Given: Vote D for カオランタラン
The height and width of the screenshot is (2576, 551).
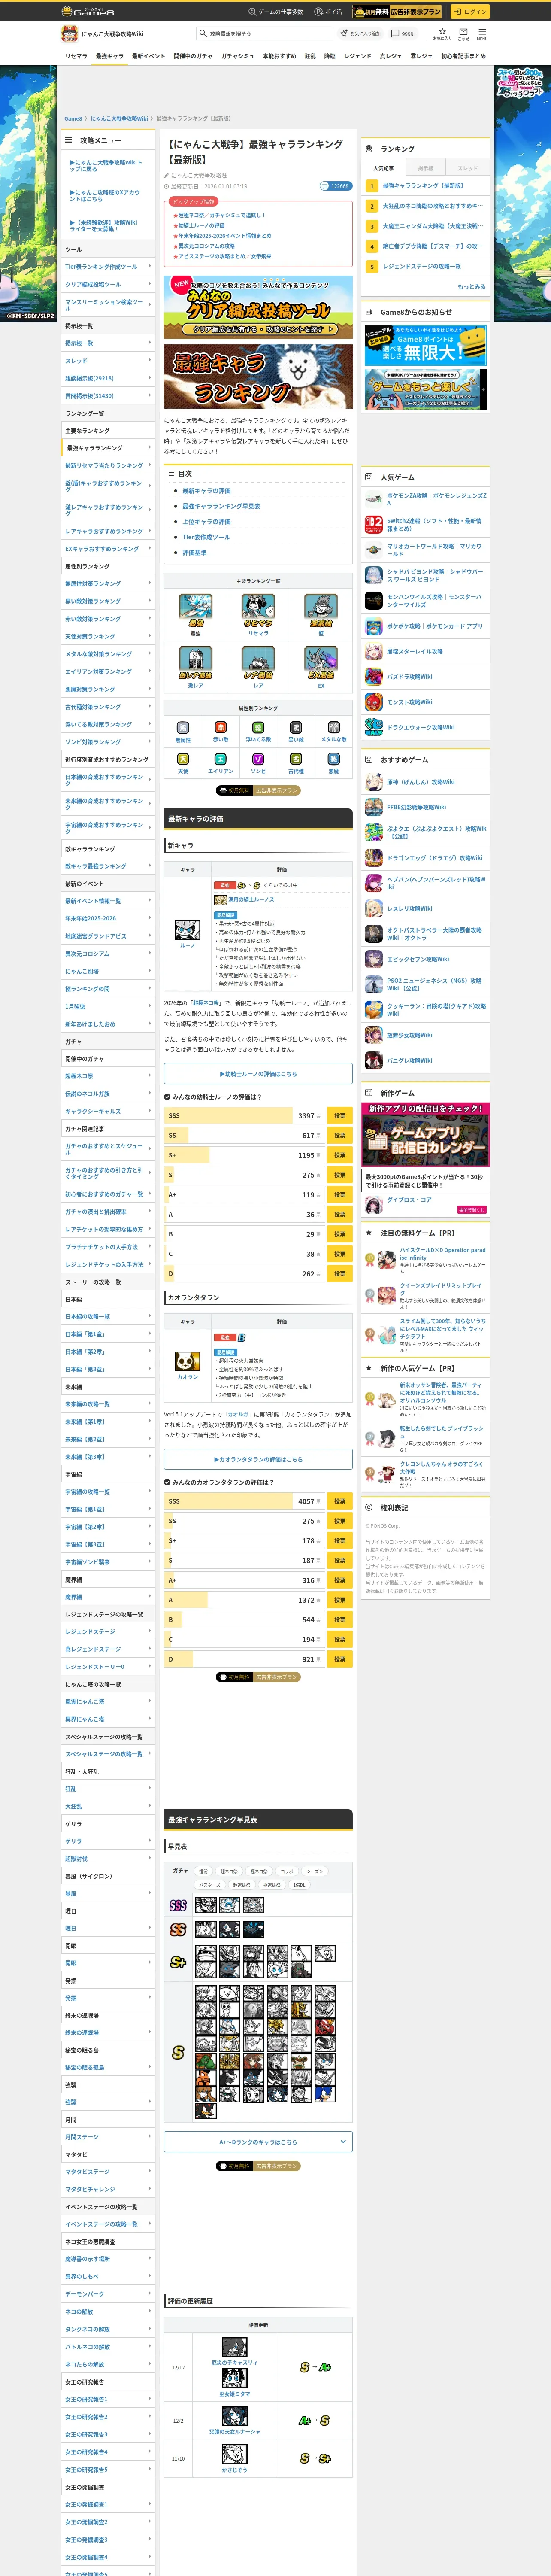Looking at the screenshot, I should point(340,1659).
